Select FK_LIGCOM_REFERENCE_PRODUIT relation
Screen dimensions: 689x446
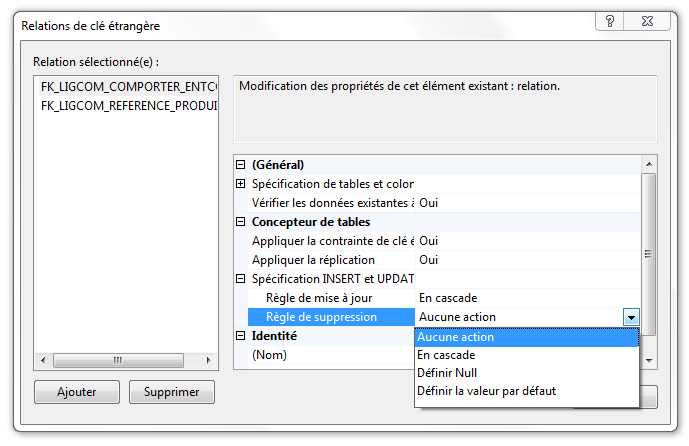pyautogui.click(x=128, y=105)
